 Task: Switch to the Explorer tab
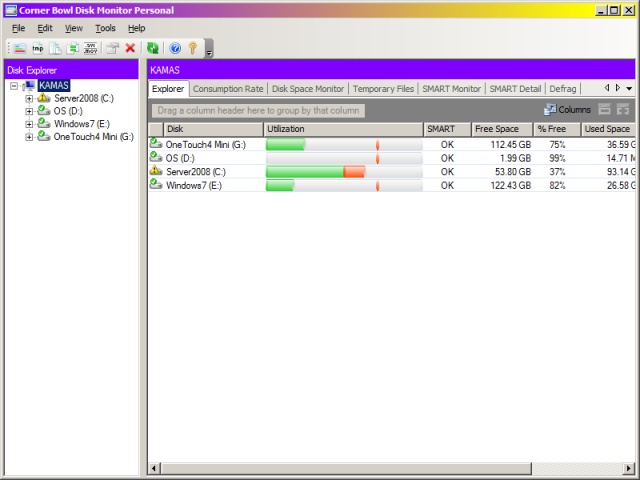(168, 89)
